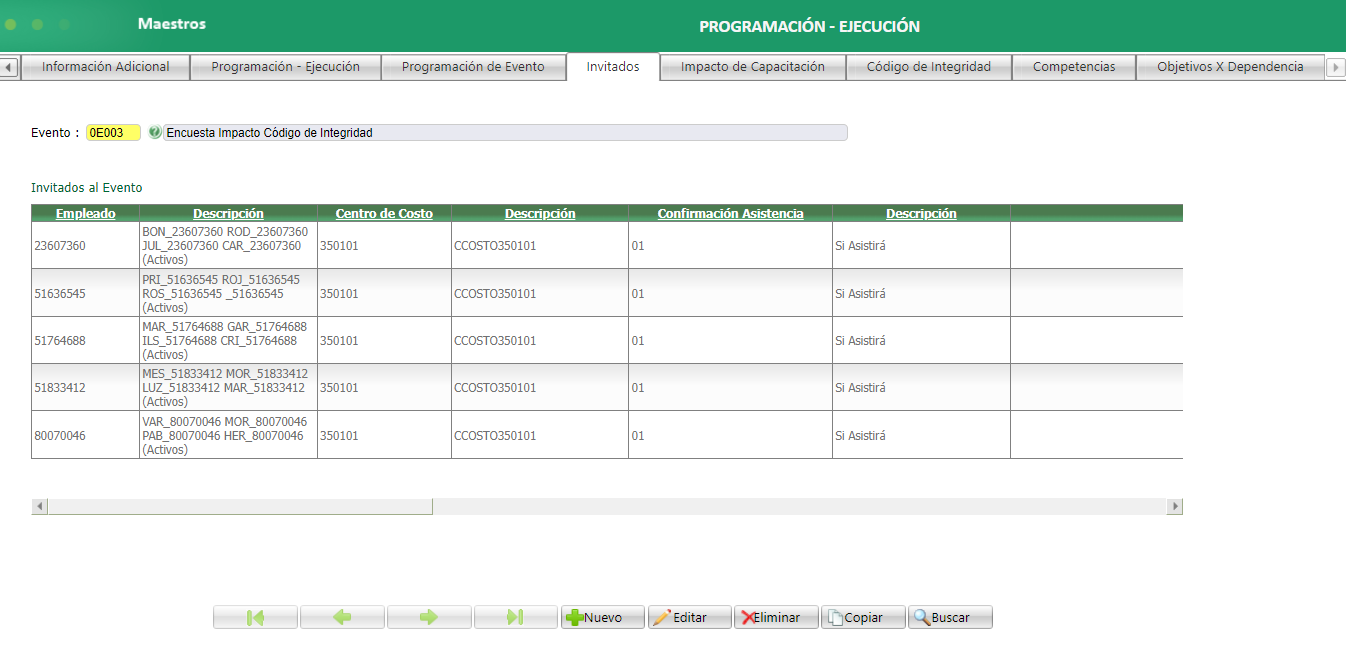
Task: Advance to the next record
Action: (429, 617)
